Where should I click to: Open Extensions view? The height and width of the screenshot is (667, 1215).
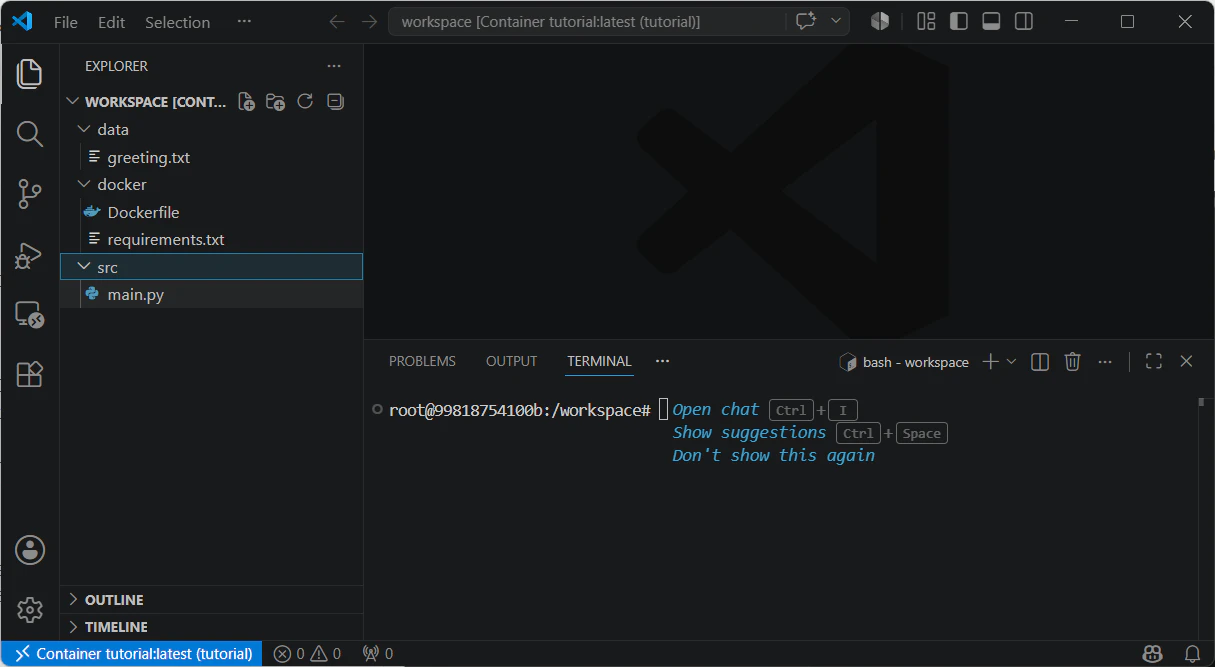(30, 374)
